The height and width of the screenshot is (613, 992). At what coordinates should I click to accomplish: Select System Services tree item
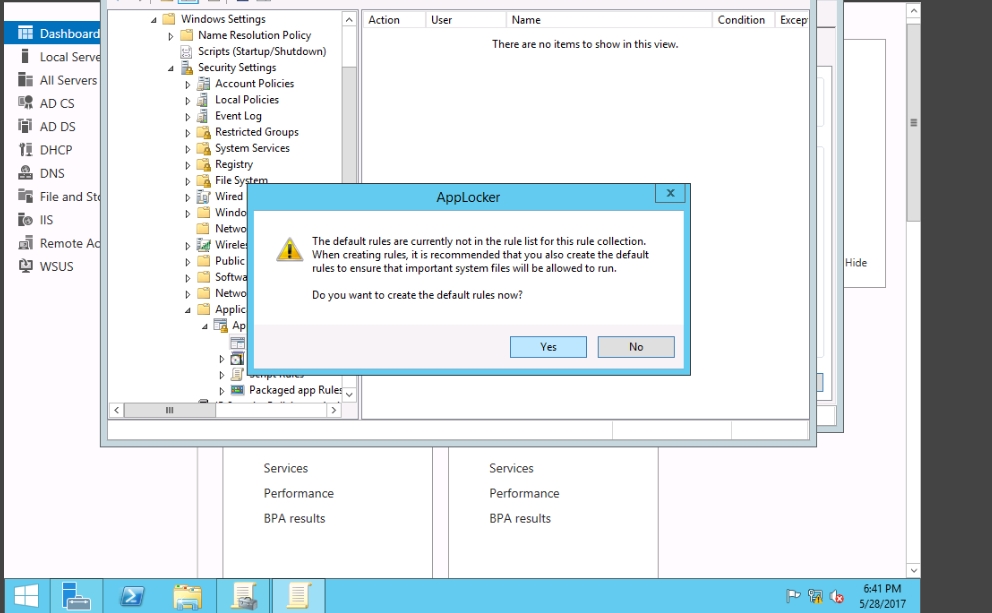(x=252, y=148)
